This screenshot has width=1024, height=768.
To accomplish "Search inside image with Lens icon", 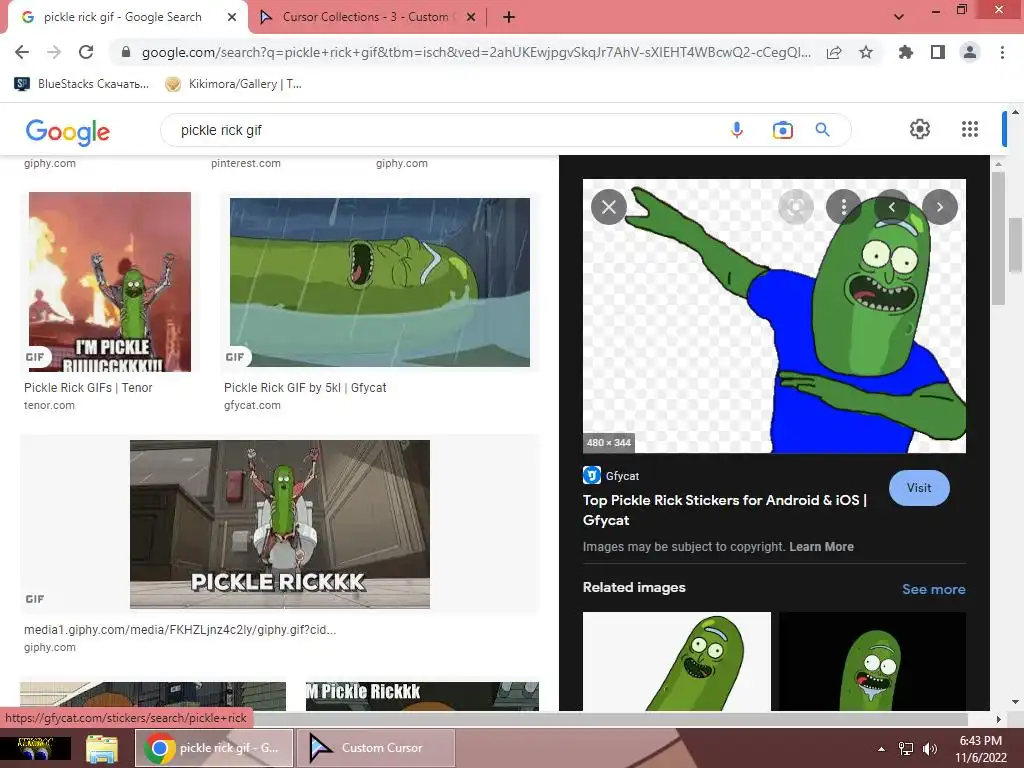I will (x=796, y=207).
